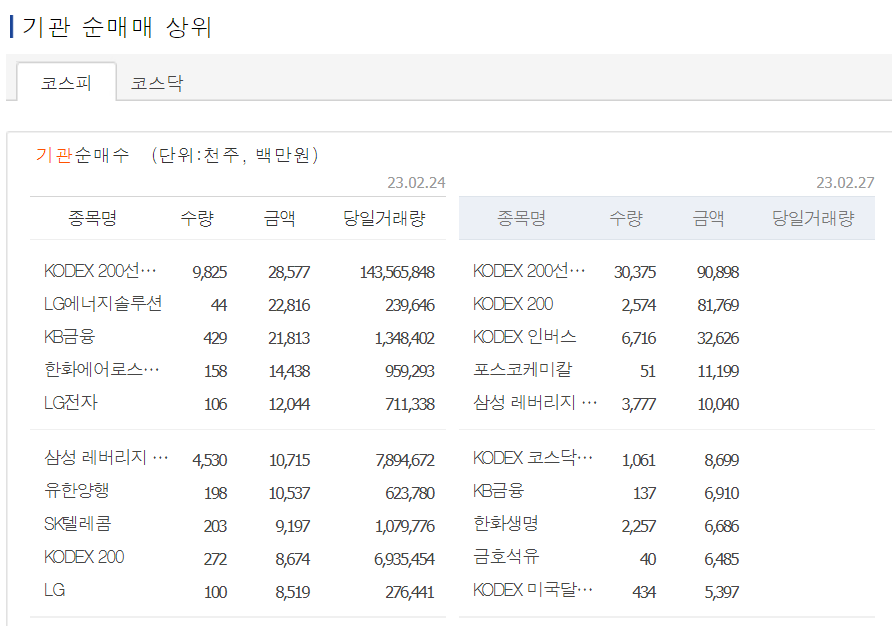Open SK텔레콤 stock link
The height and width of the screenshot is (626, 892).
77,525
